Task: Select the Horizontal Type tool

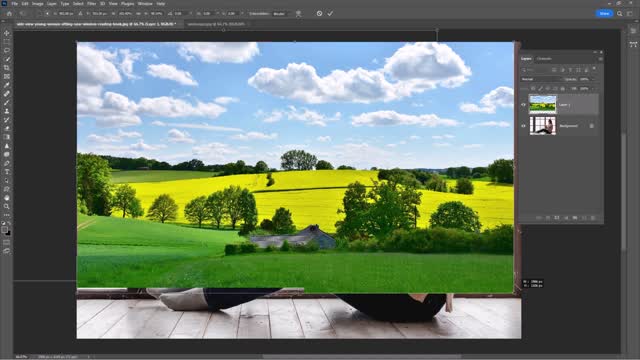Action: (x=7, y=172)
